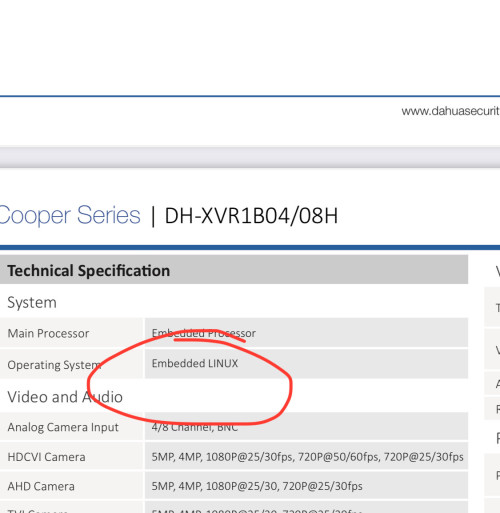Select the DH-XVR1B04/08H model number
The height and width of the screenshot is (513, 500).
click(251, 216)
